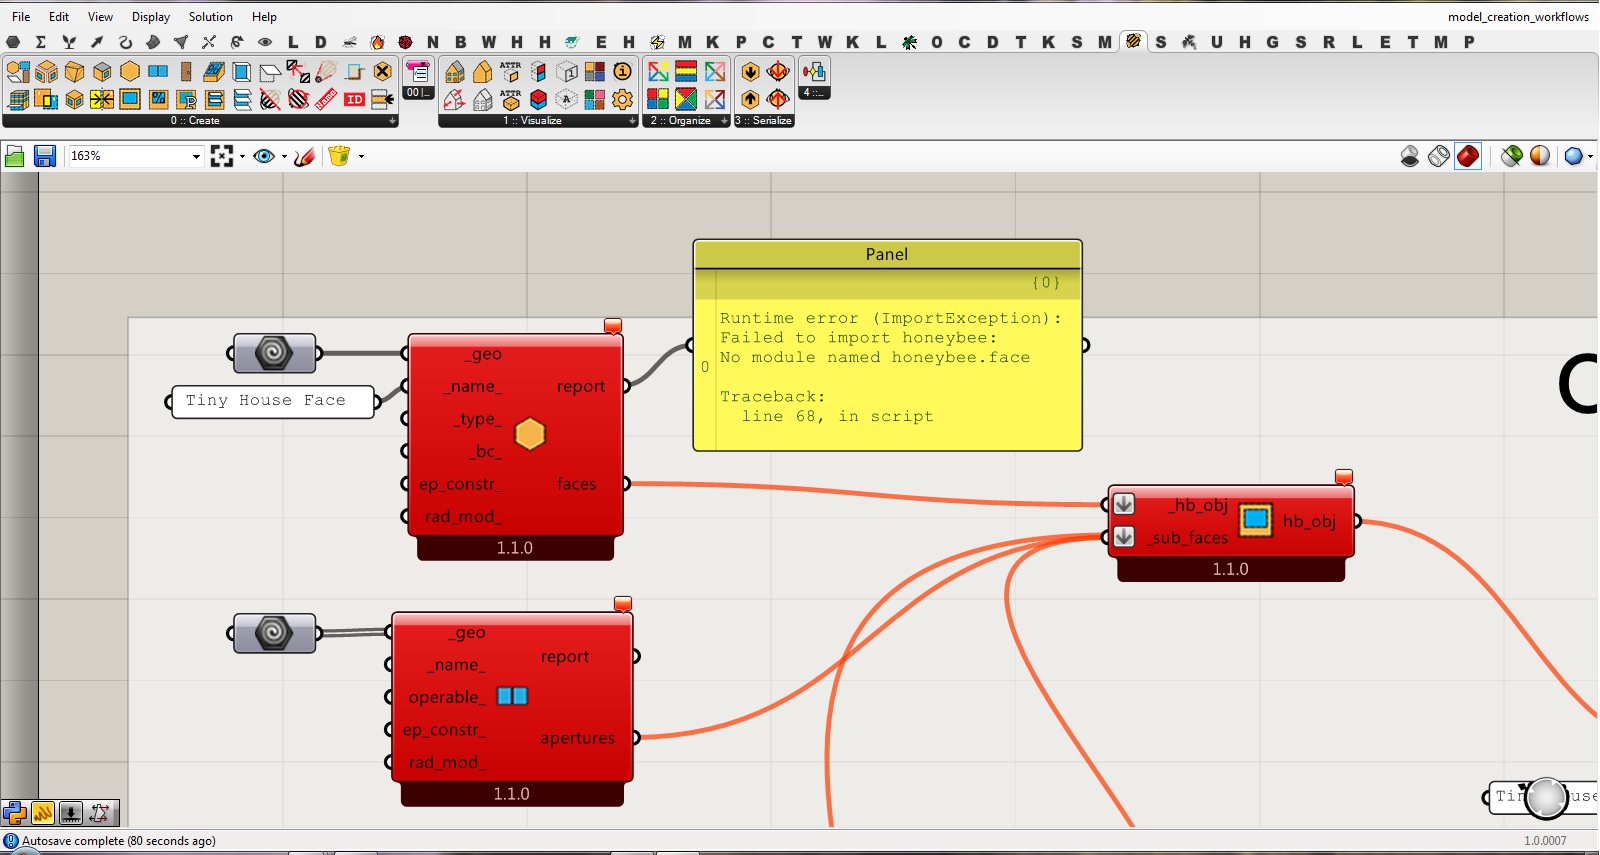This screenshot has width=1600, height=855.
Task: Click the blue info icon in status bar
Action: click(11, 841)
